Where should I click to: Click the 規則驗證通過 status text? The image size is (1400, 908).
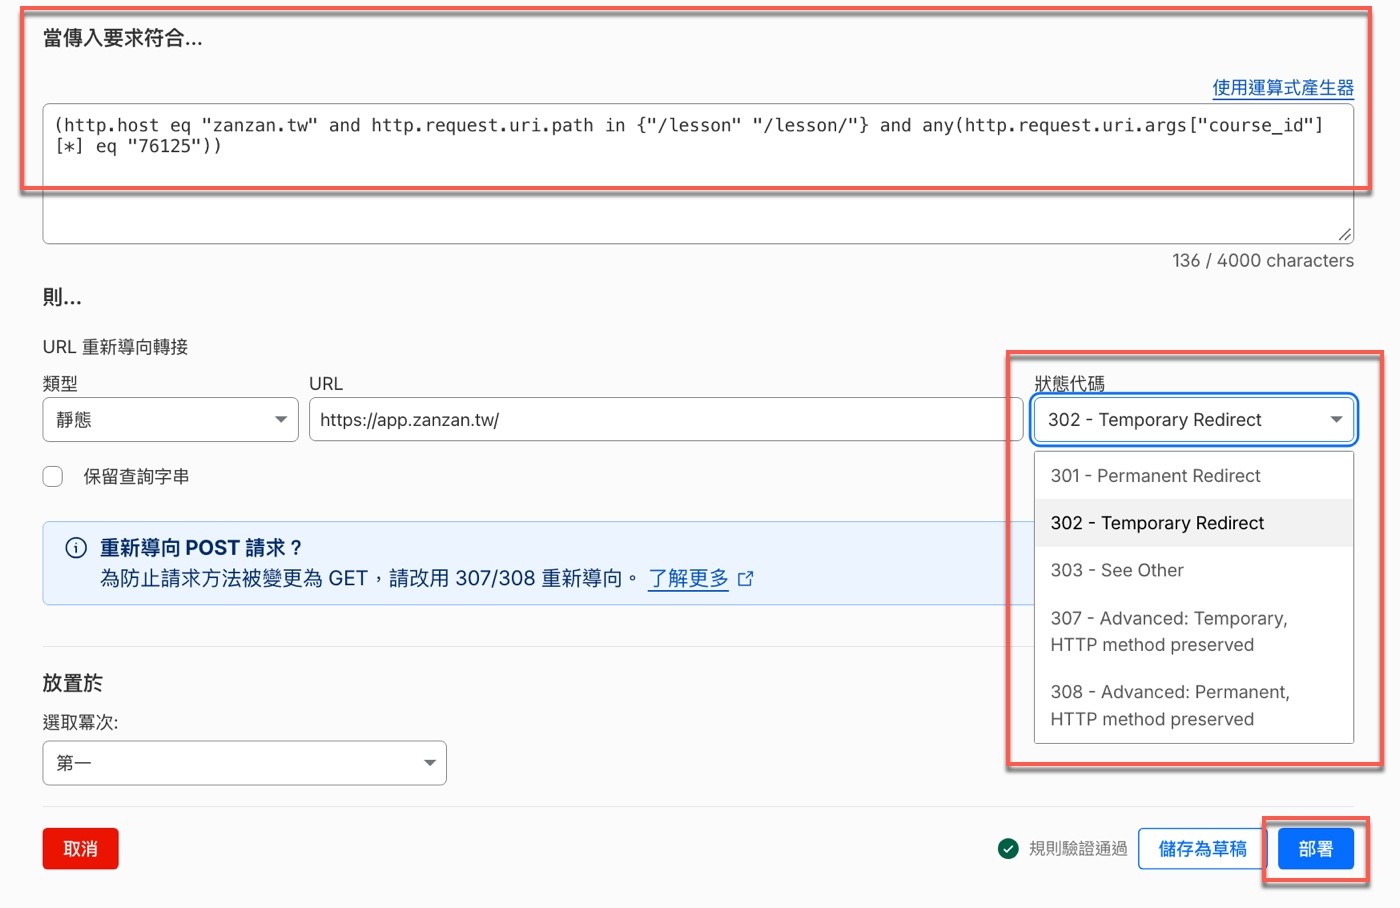tap(1078, 849)
